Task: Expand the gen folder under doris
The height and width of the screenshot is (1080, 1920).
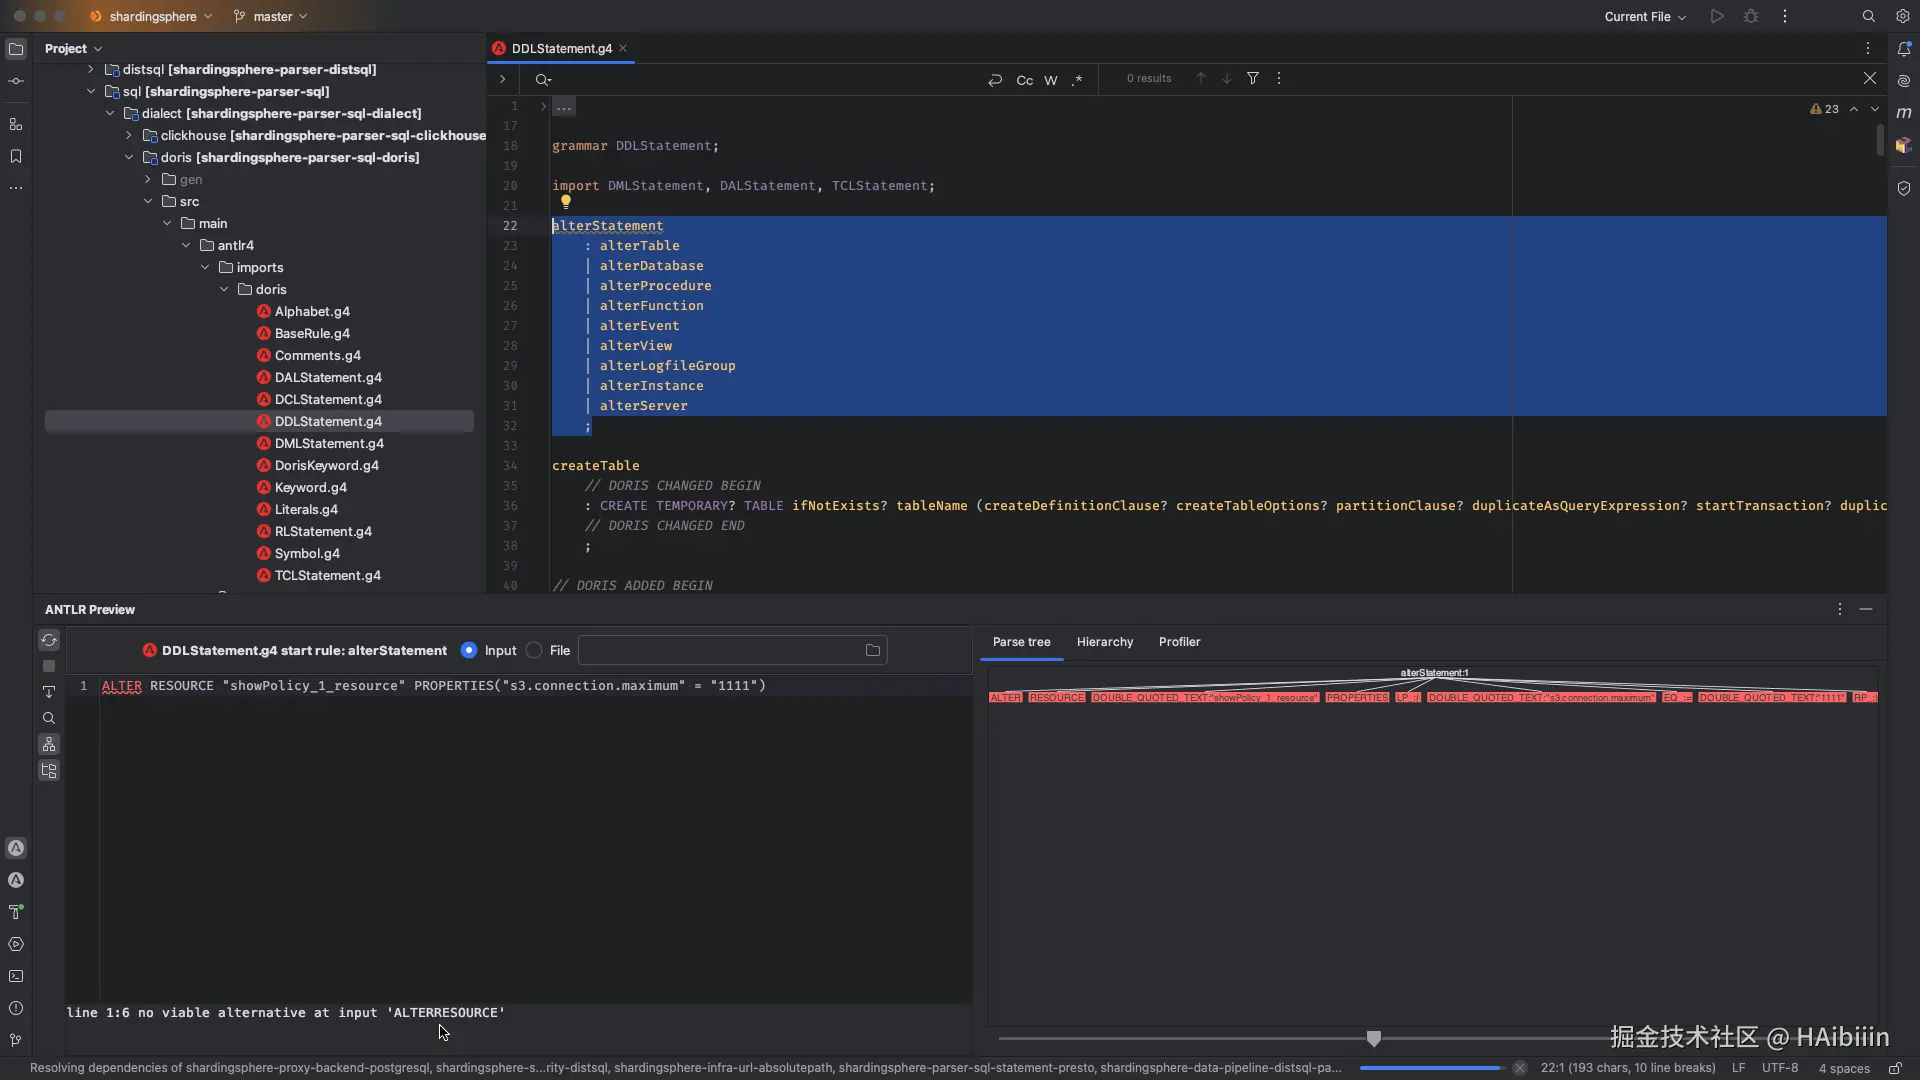Action: tap(146, 180)
